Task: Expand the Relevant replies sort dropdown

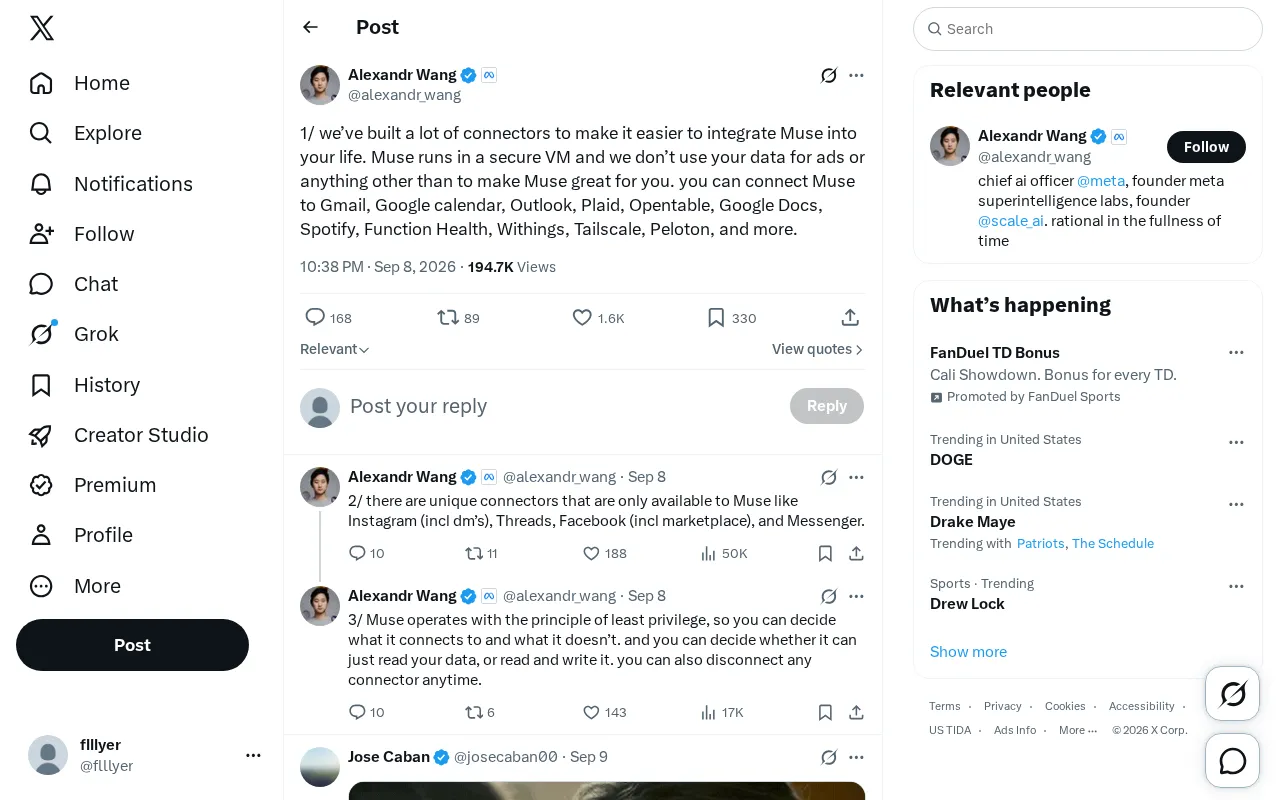Action: point(335,349)
